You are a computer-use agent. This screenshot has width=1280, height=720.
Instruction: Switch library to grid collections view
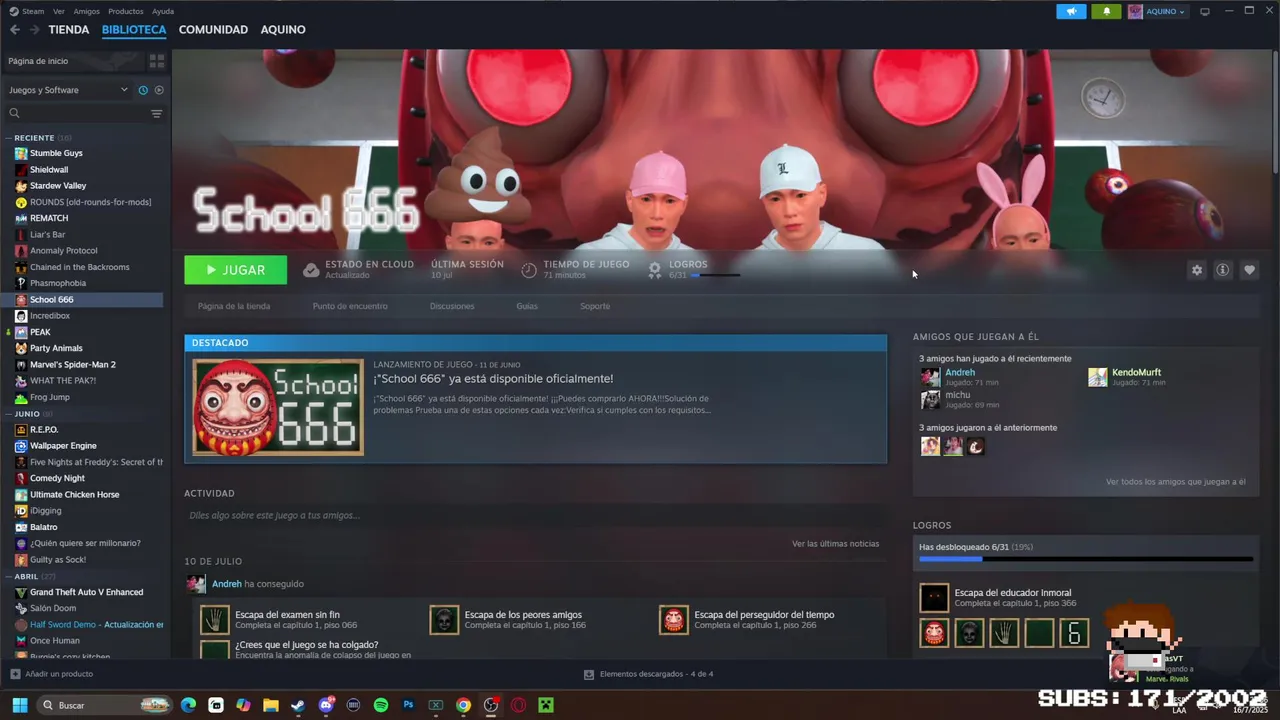coord(156,61)
